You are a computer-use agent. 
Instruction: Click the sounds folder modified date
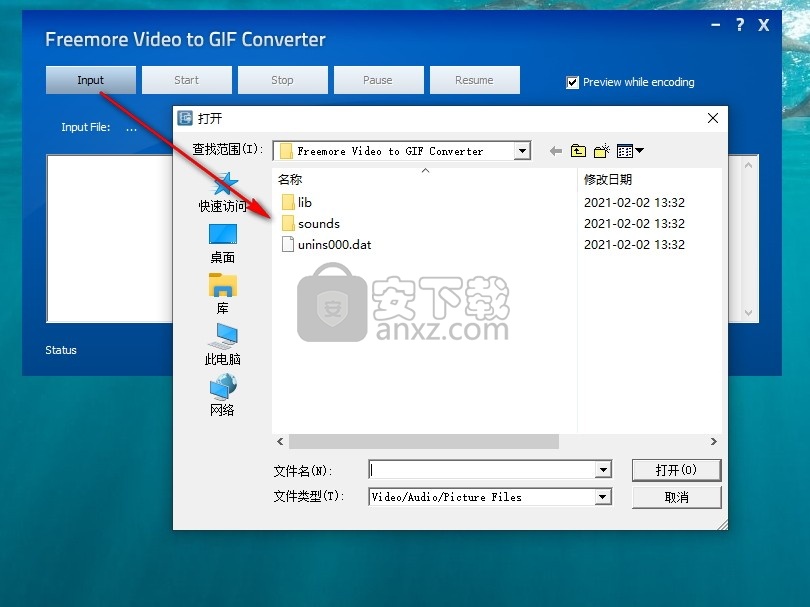tap(634, 224)
